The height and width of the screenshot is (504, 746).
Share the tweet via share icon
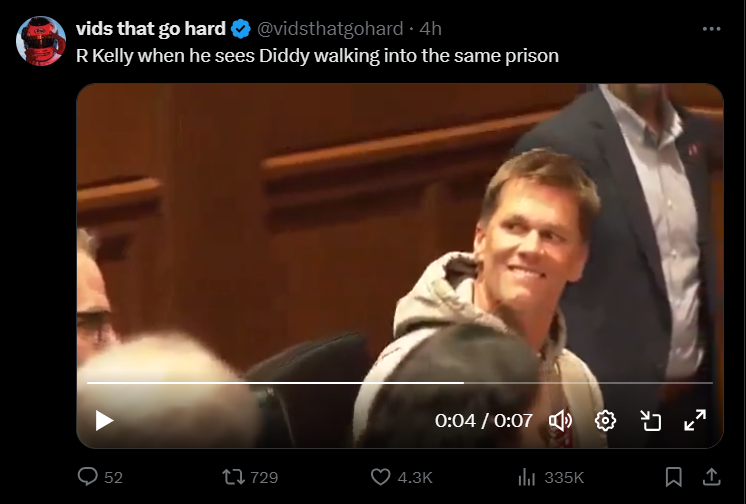[711, 477]
